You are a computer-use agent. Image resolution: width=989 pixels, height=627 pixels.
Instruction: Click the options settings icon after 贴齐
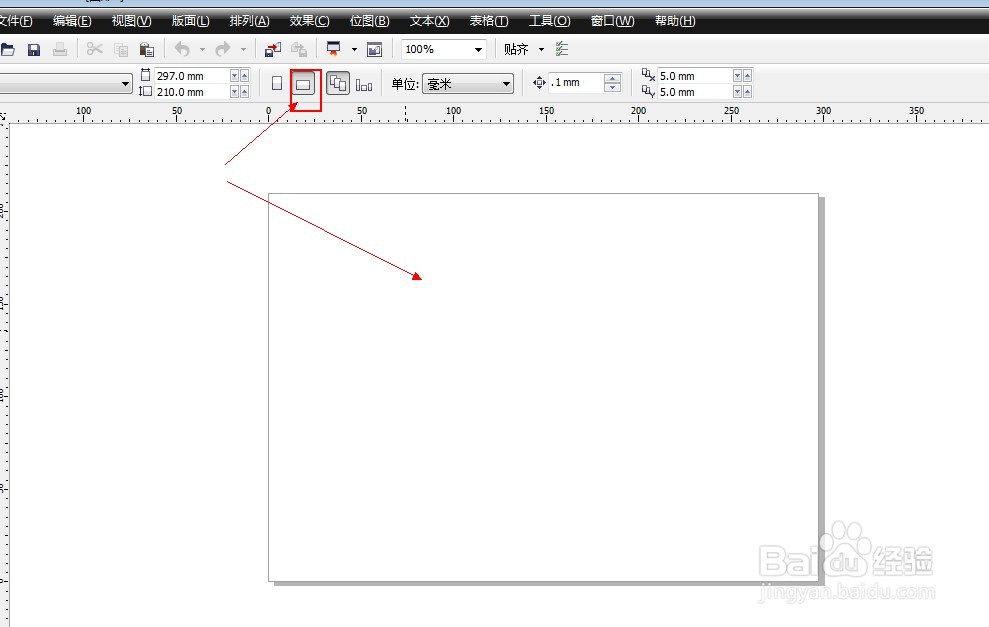tap(561, 48)
